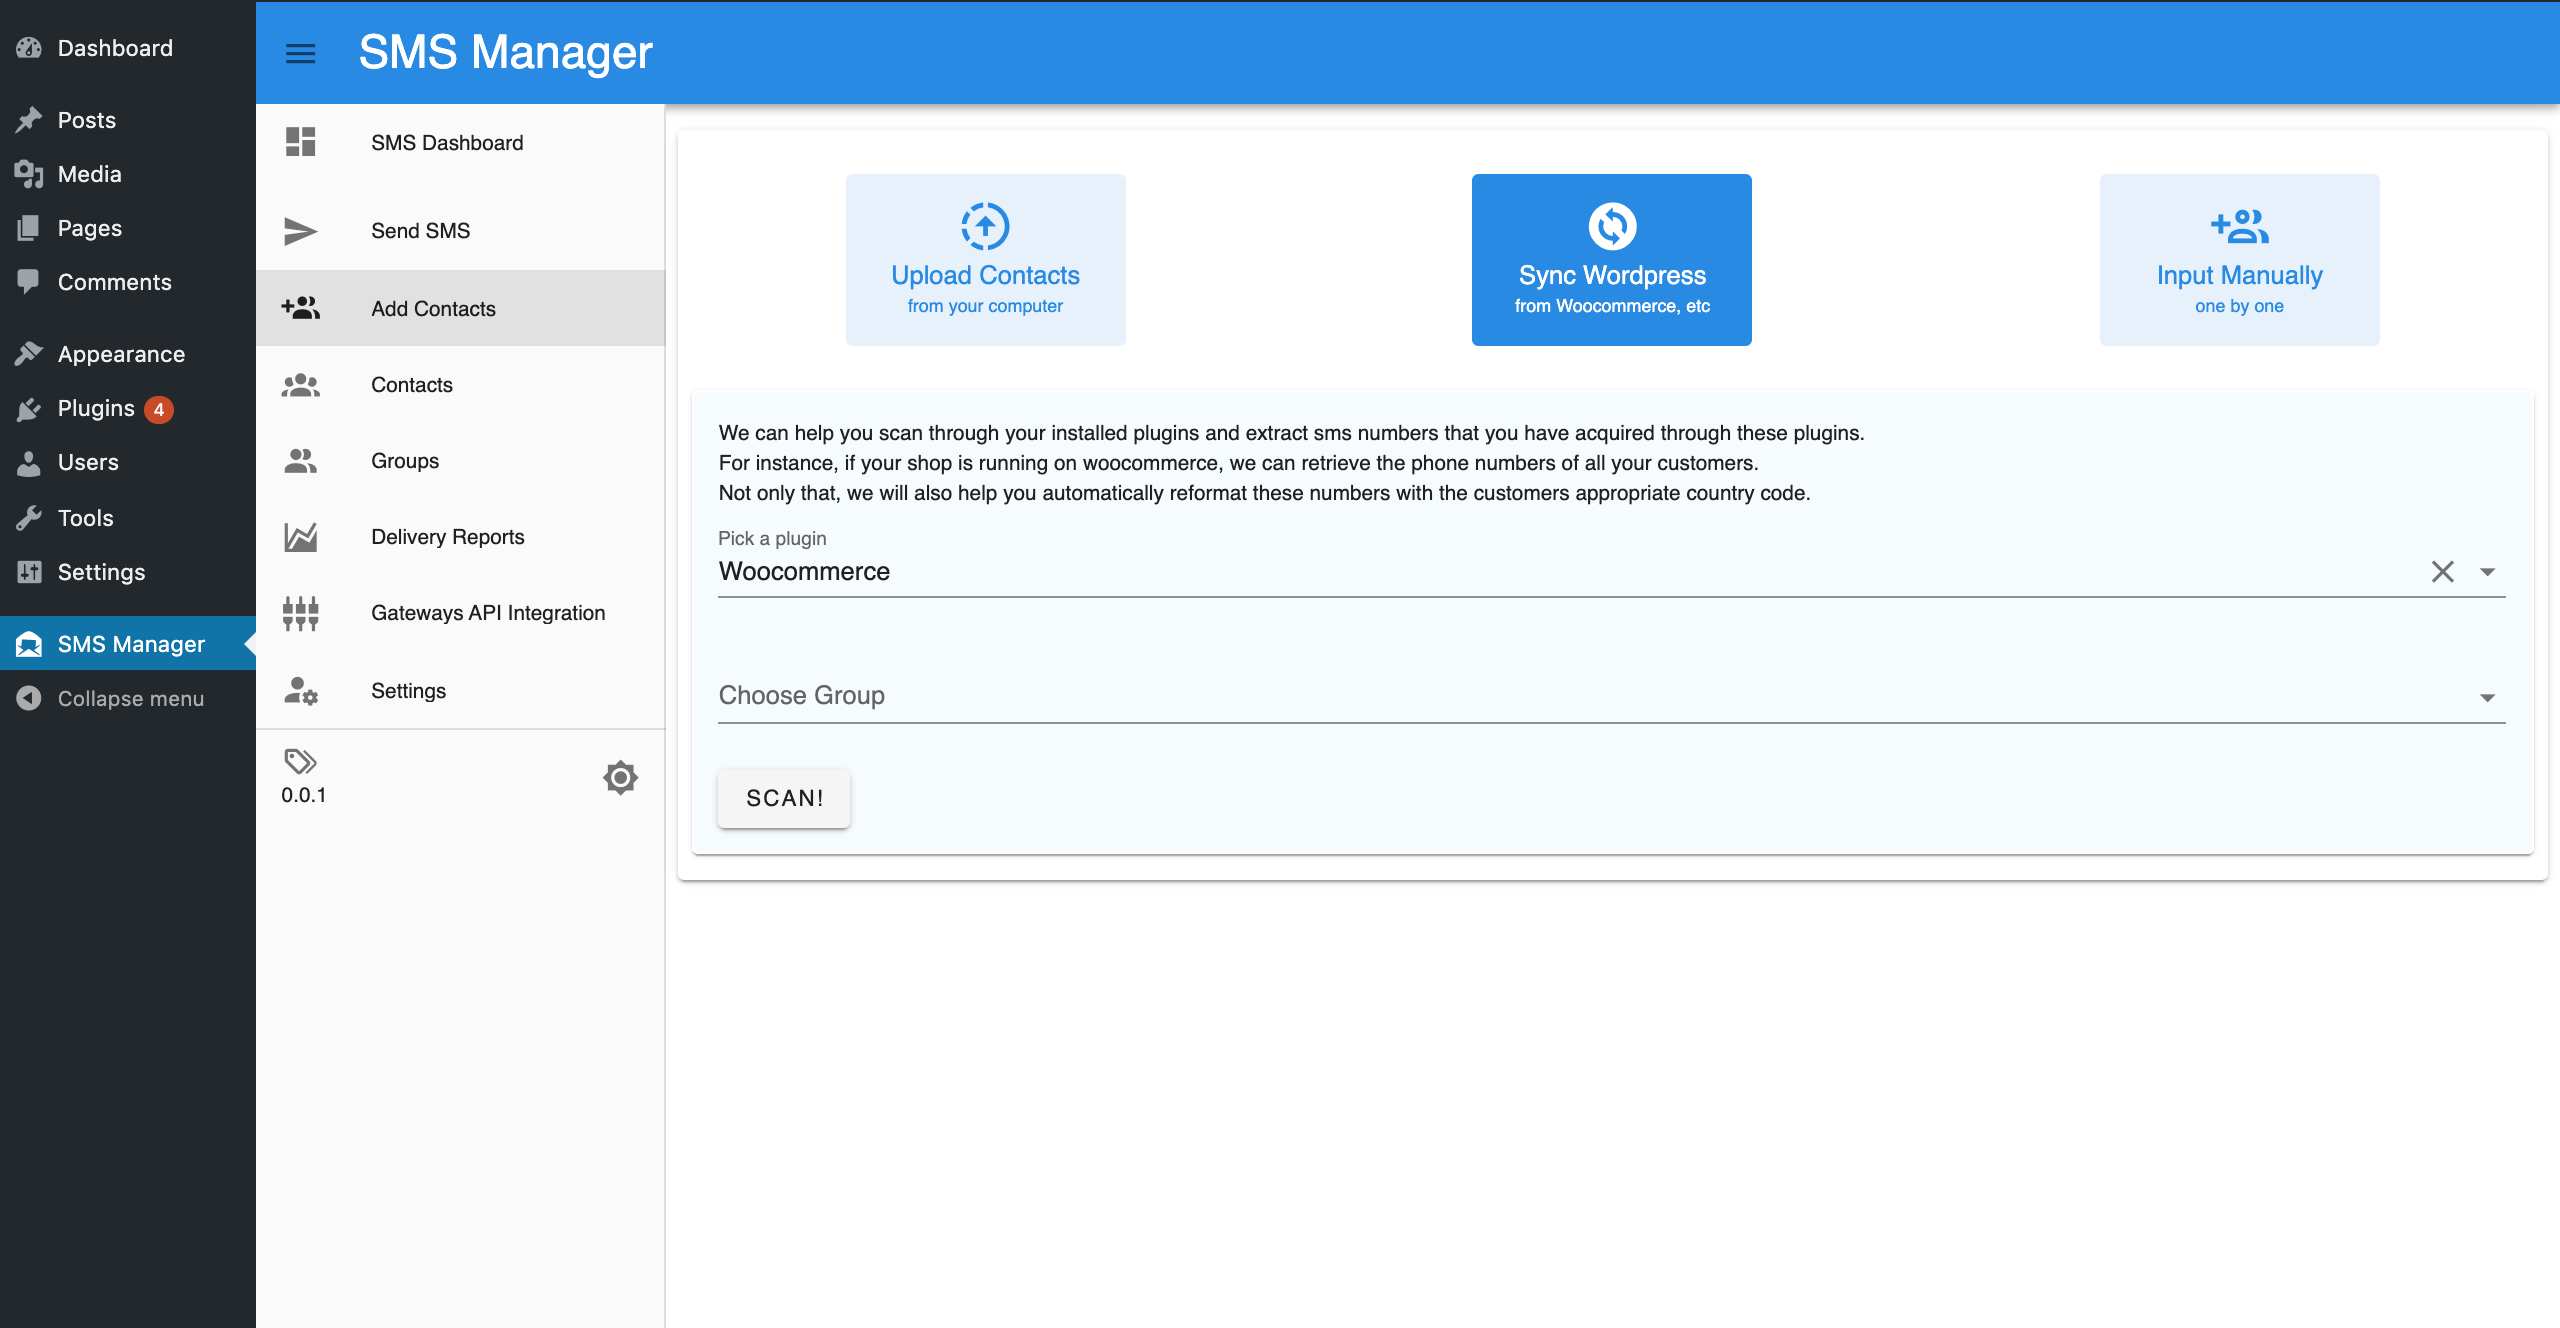This screenshot has height=1328, width=2560.
Task: Open the Pages link
Action: tap(90, 228)
